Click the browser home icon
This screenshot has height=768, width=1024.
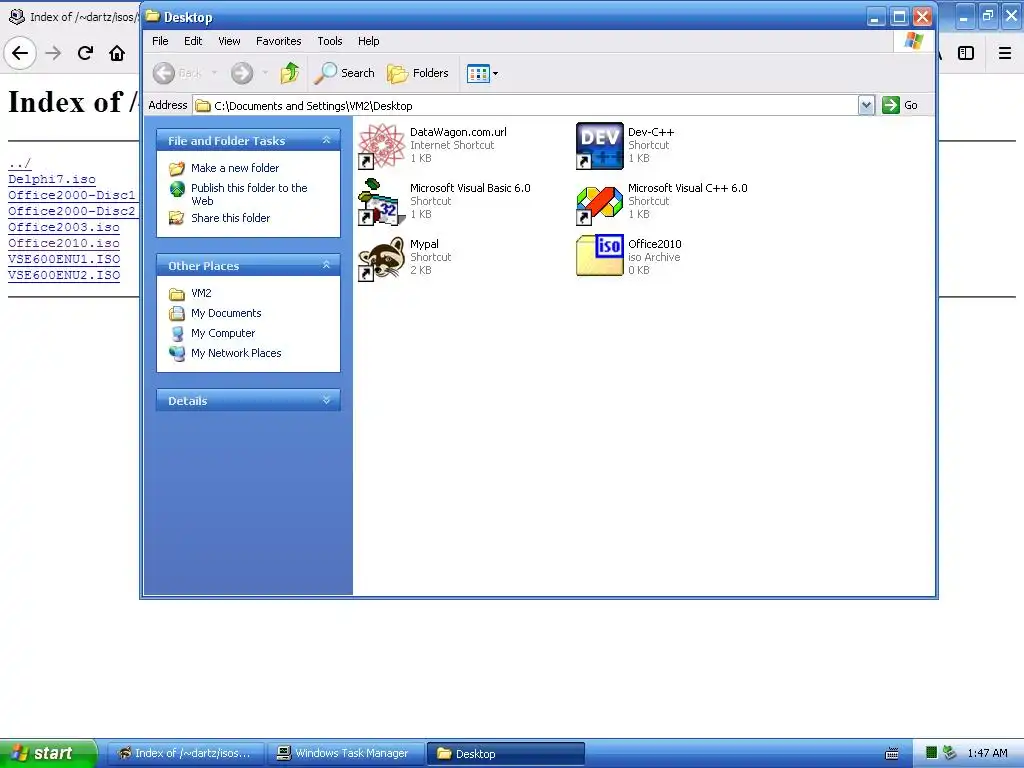117,53
